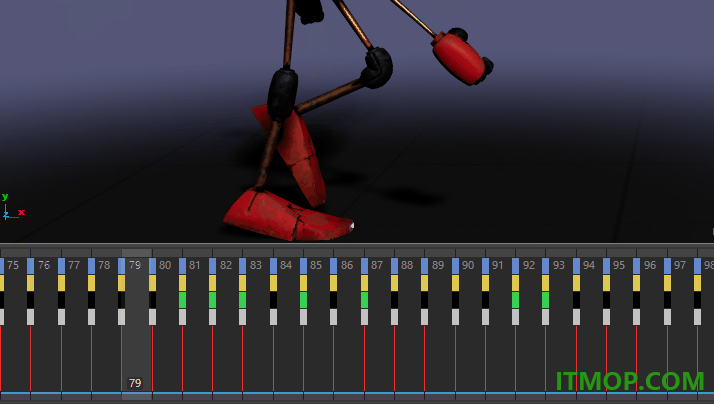Click the black knee joint of bent leg
This screenshot has width=714, height=404.
[x=377, y=67]
